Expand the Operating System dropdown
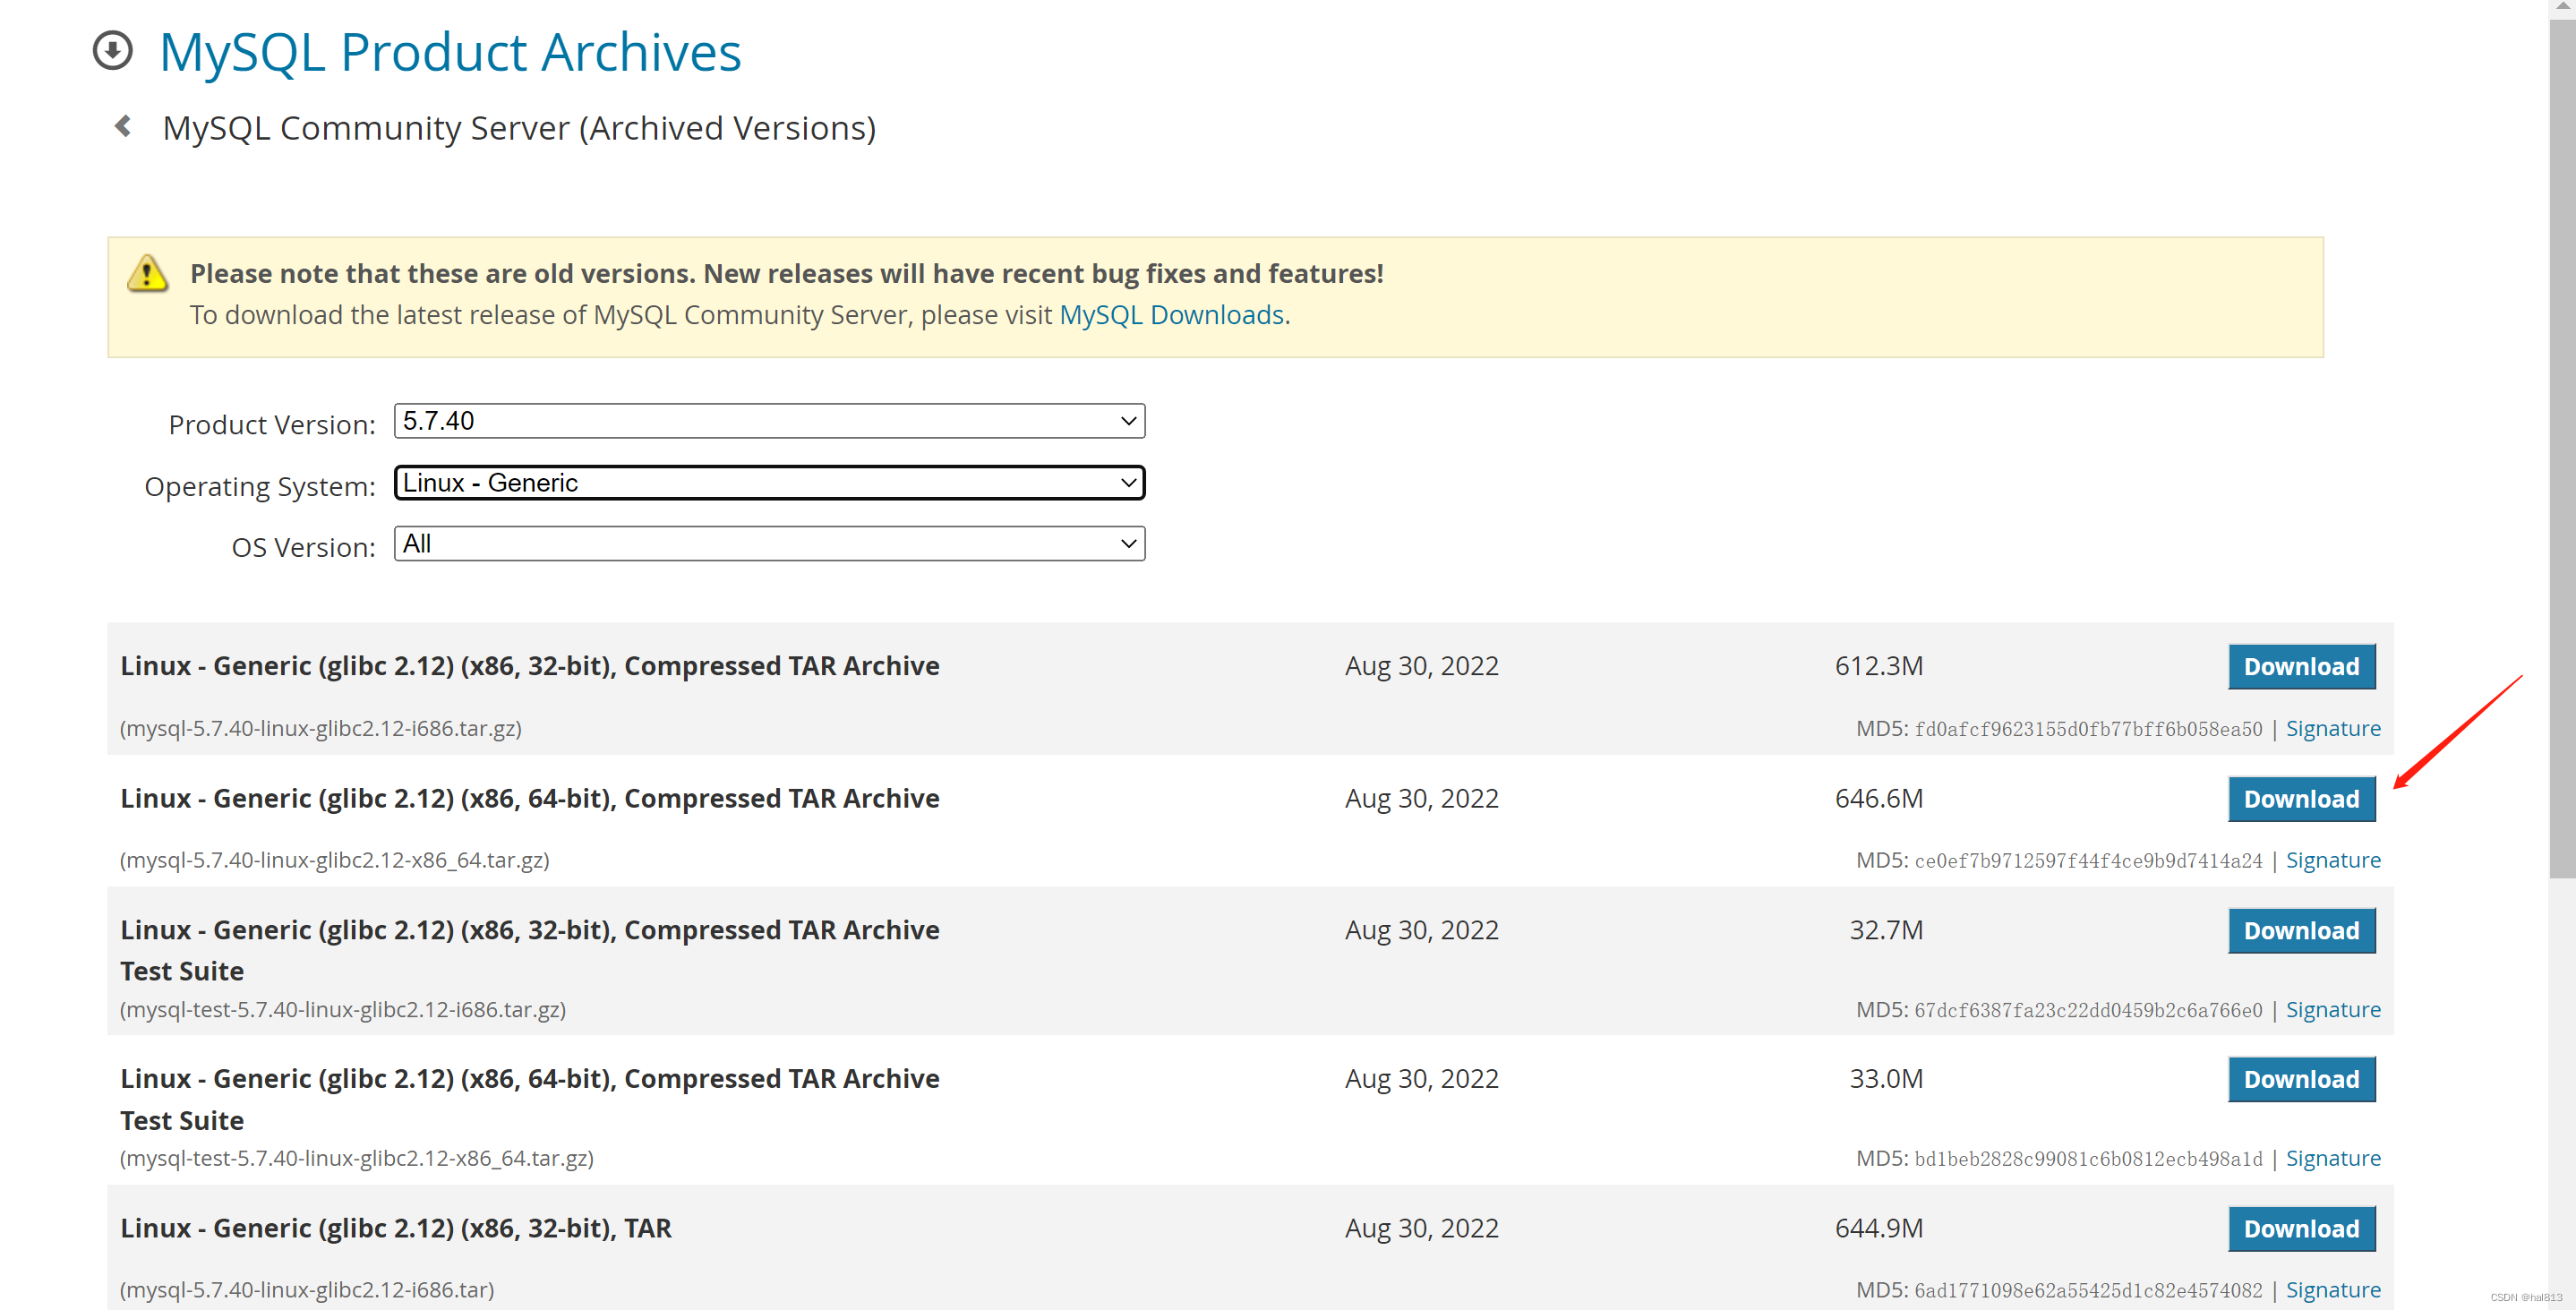Viewport: 2576px width, 1310px height. pyautogui.click(x=768, y=483)
